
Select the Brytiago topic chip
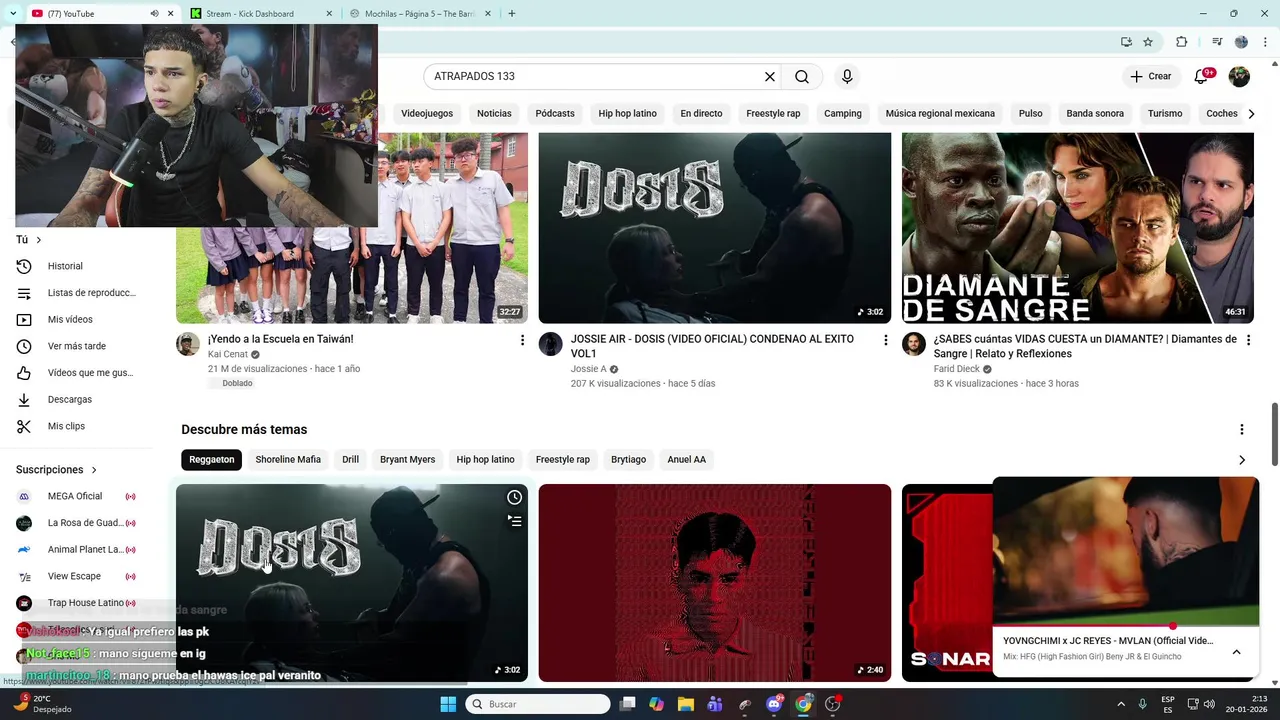point(628,460)
